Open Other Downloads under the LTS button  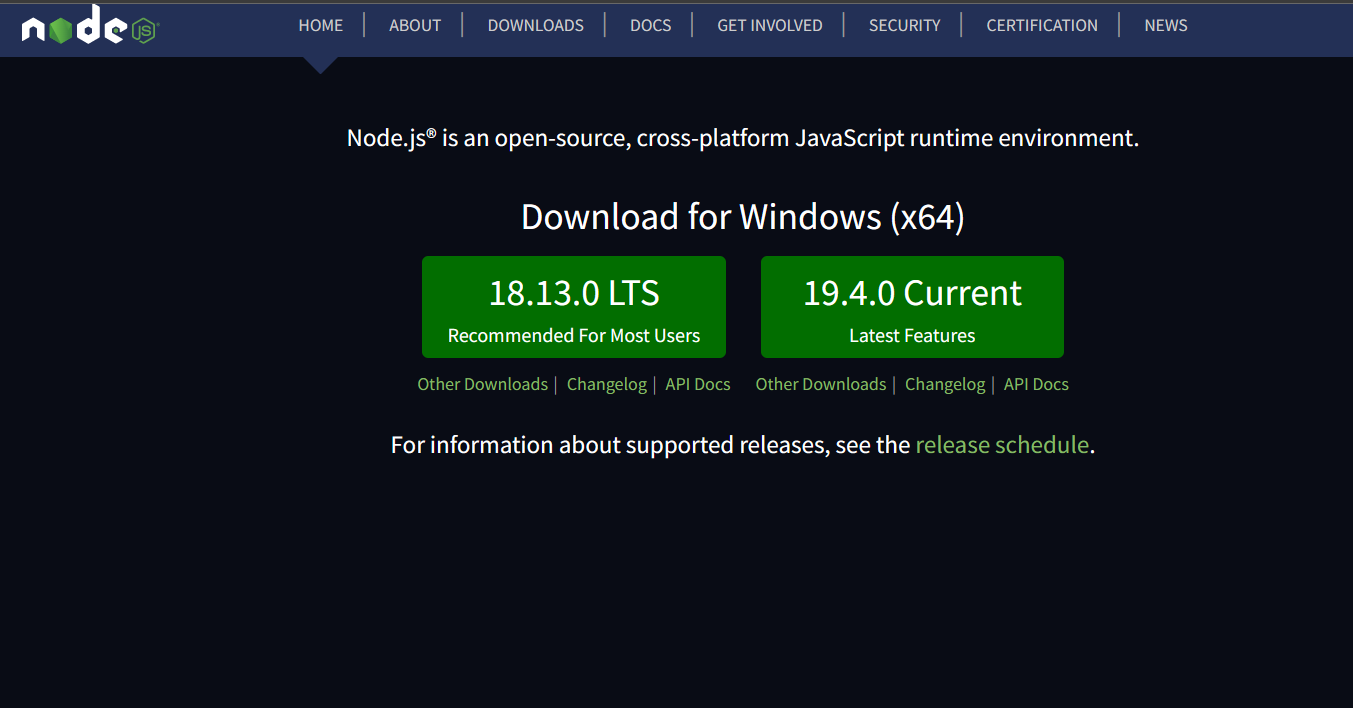483,384
